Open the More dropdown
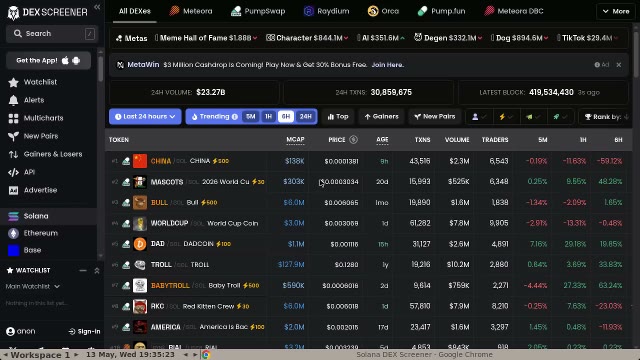The height and width of the screenshot is (360, 640). point(616,11)
